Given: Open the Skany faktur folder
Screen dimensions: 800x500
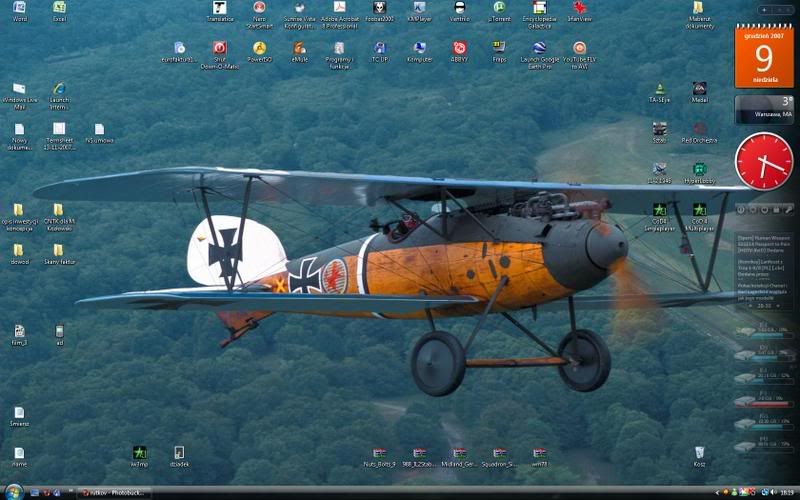Looking at the screenshot, I should [59, 254].
